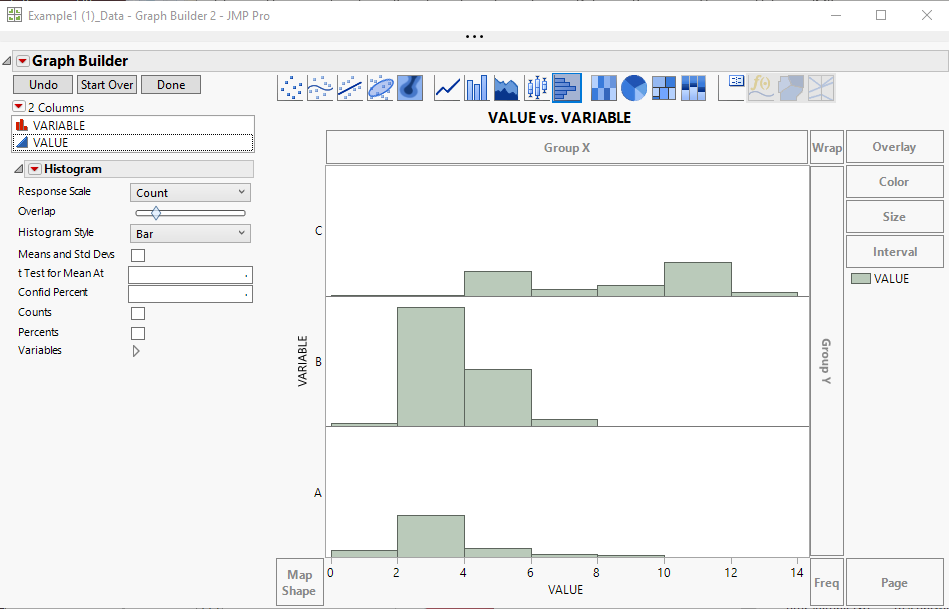Enable the Percents checkbox
The width and height of the screenshot is (949, 609).
coord(138,333)
